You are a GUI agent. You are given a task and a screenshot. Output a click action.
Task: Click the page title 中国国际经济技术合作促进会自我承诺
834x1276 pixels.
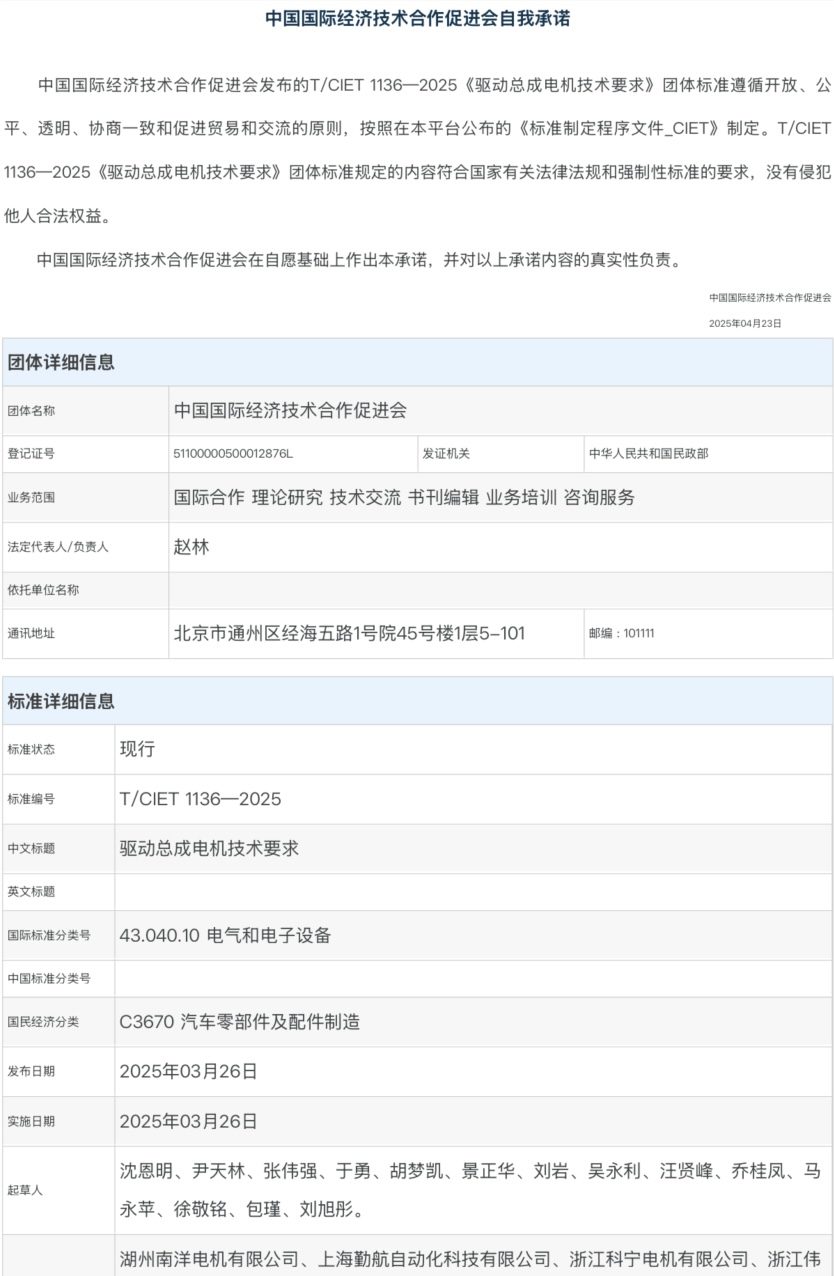pyautogui.click(x=417, y=19)
